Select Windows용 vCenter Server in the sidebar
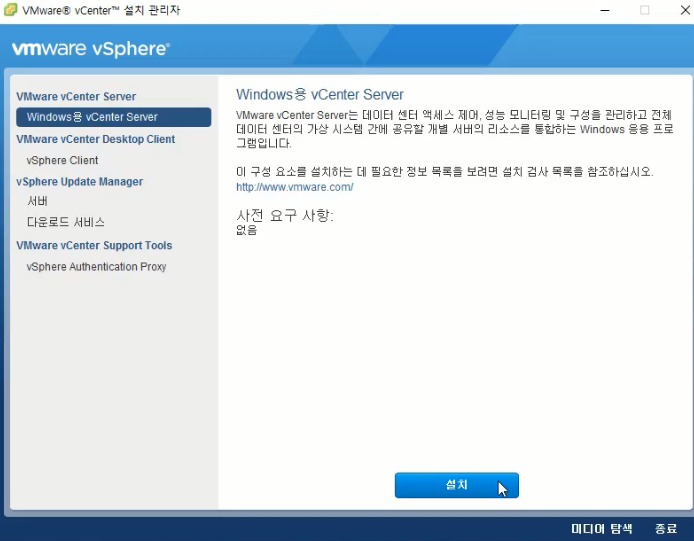The image size is (694, 541). (113, 117)
